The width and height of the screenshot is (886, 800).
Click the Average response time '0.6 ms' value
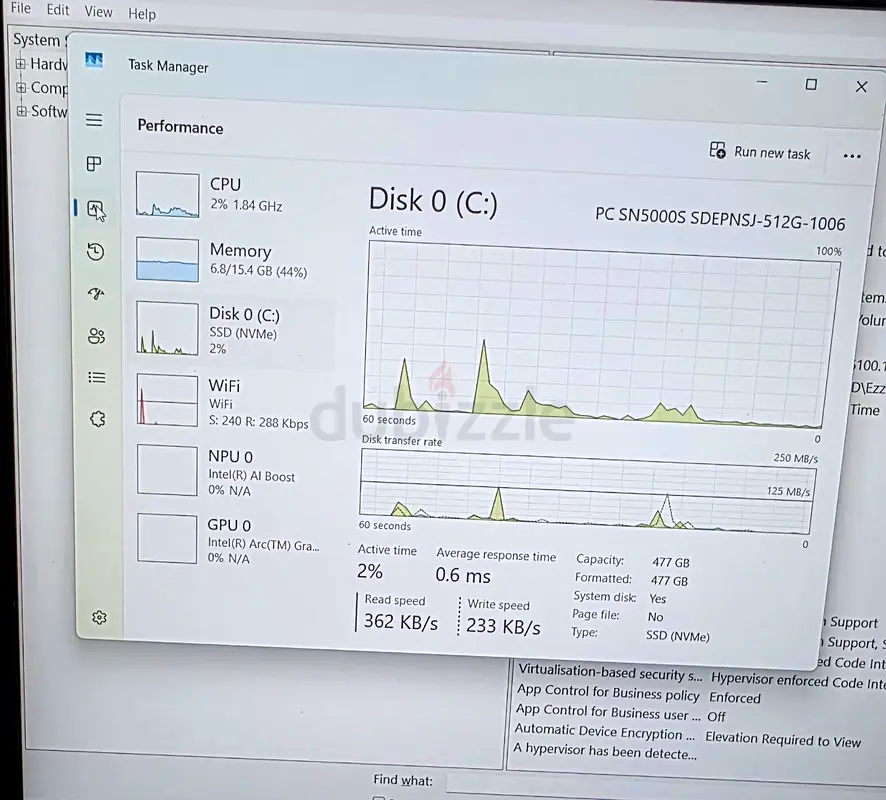pyautogui.click(x=463, y=575)
